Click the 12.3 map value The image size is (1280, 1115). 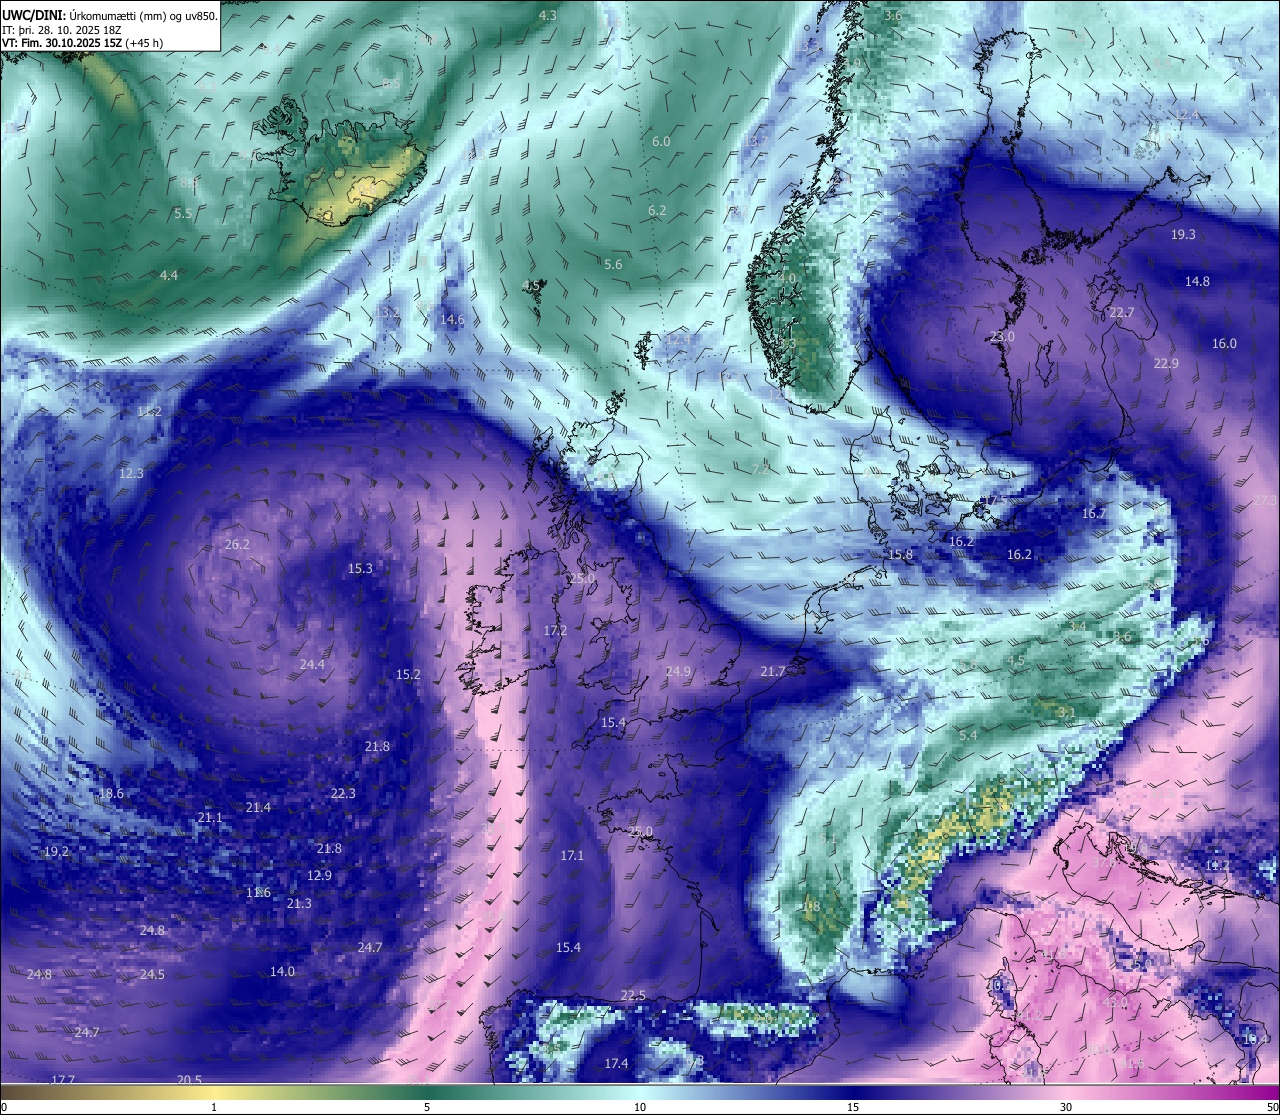pyautogui.click(x=131, y=474)
